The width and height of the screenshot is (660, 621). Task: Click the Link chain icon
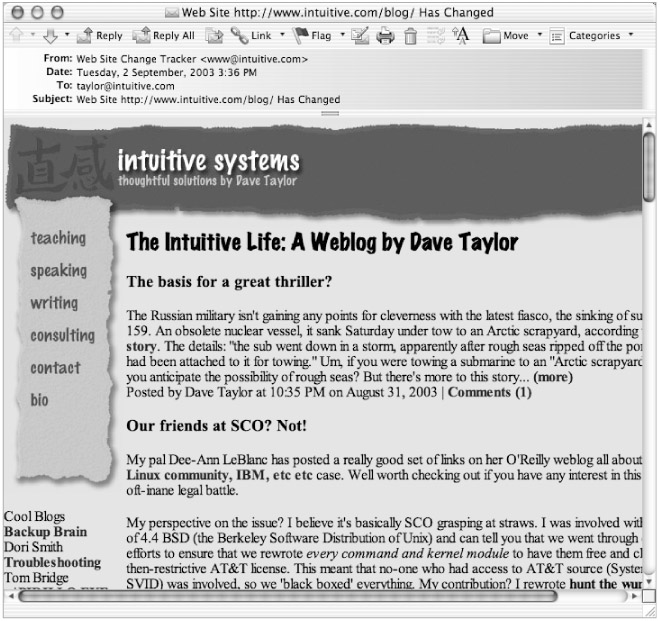pos(251,36)
